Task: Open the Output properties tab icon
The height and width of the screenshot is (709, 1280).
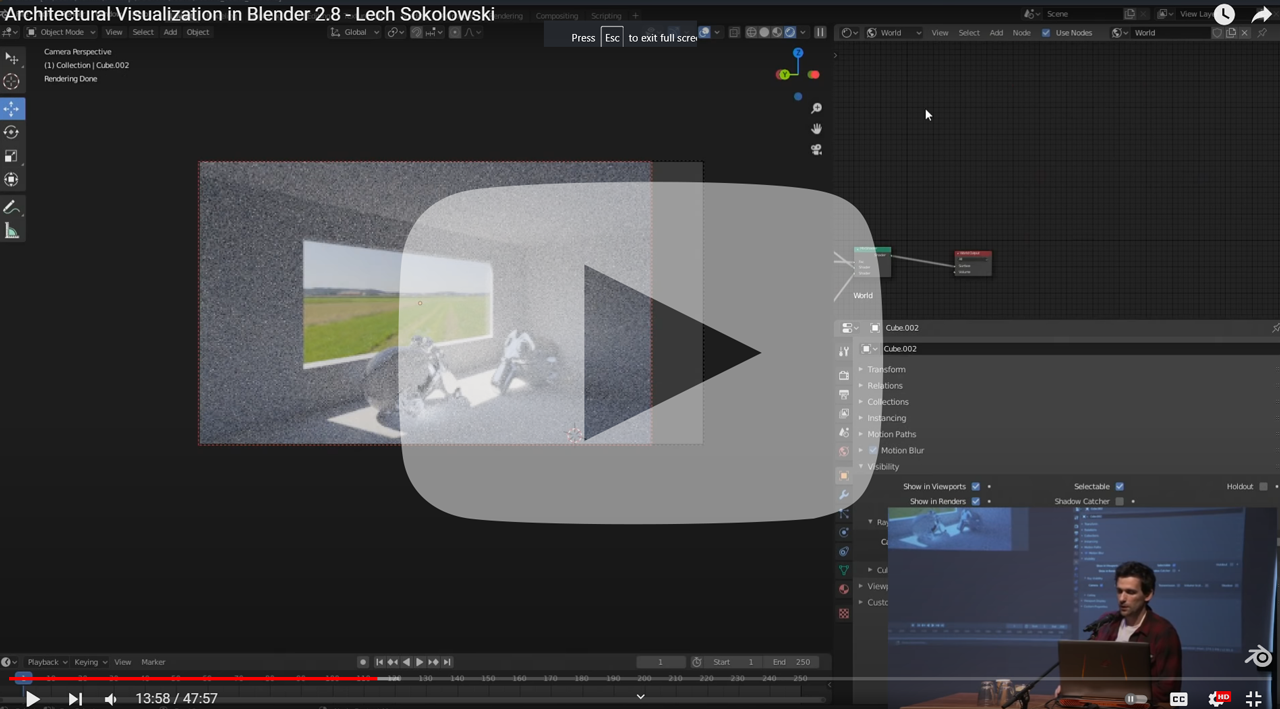Action: click(x=844, y=394)
